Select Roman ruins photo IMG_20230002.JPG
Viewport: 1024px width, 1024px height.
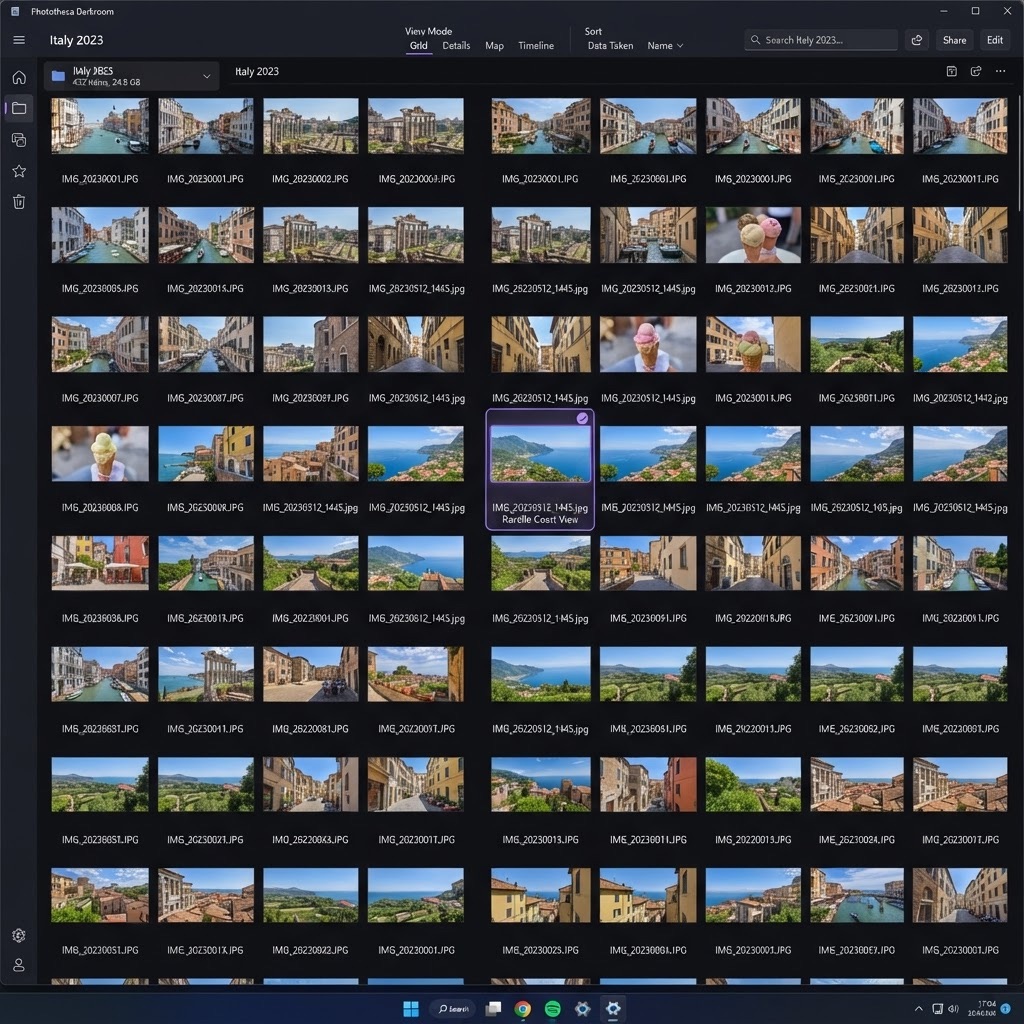(x=310, y=126)
